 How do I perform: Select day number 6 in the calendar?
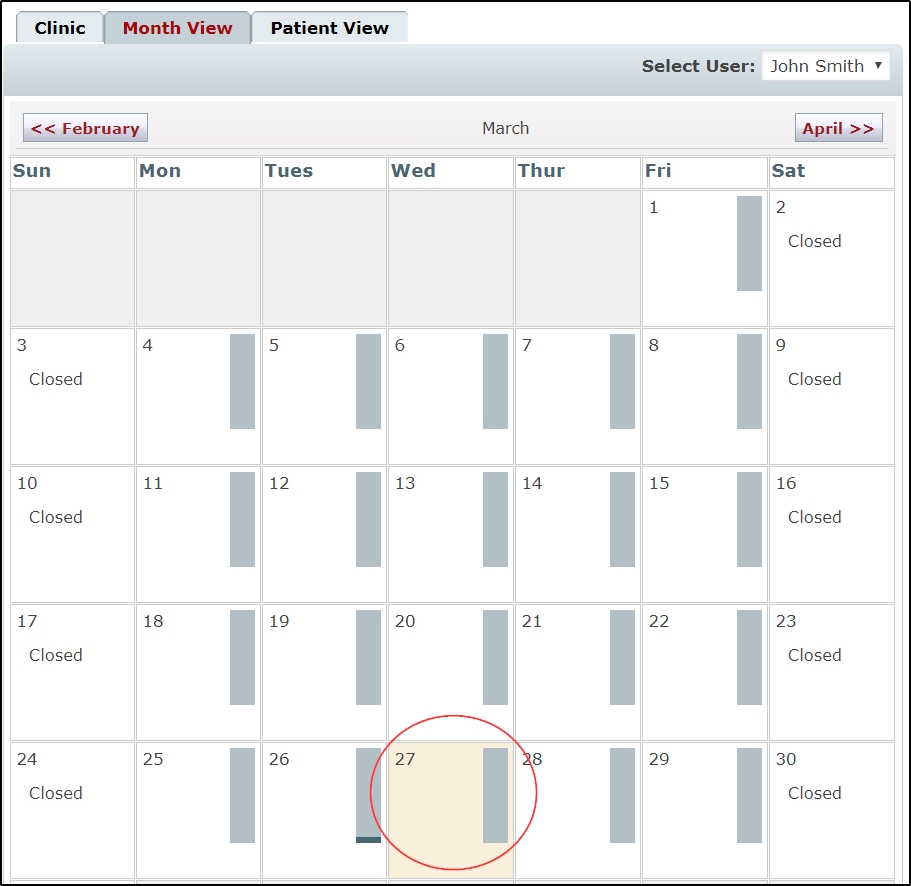click(x=400, y=345)
